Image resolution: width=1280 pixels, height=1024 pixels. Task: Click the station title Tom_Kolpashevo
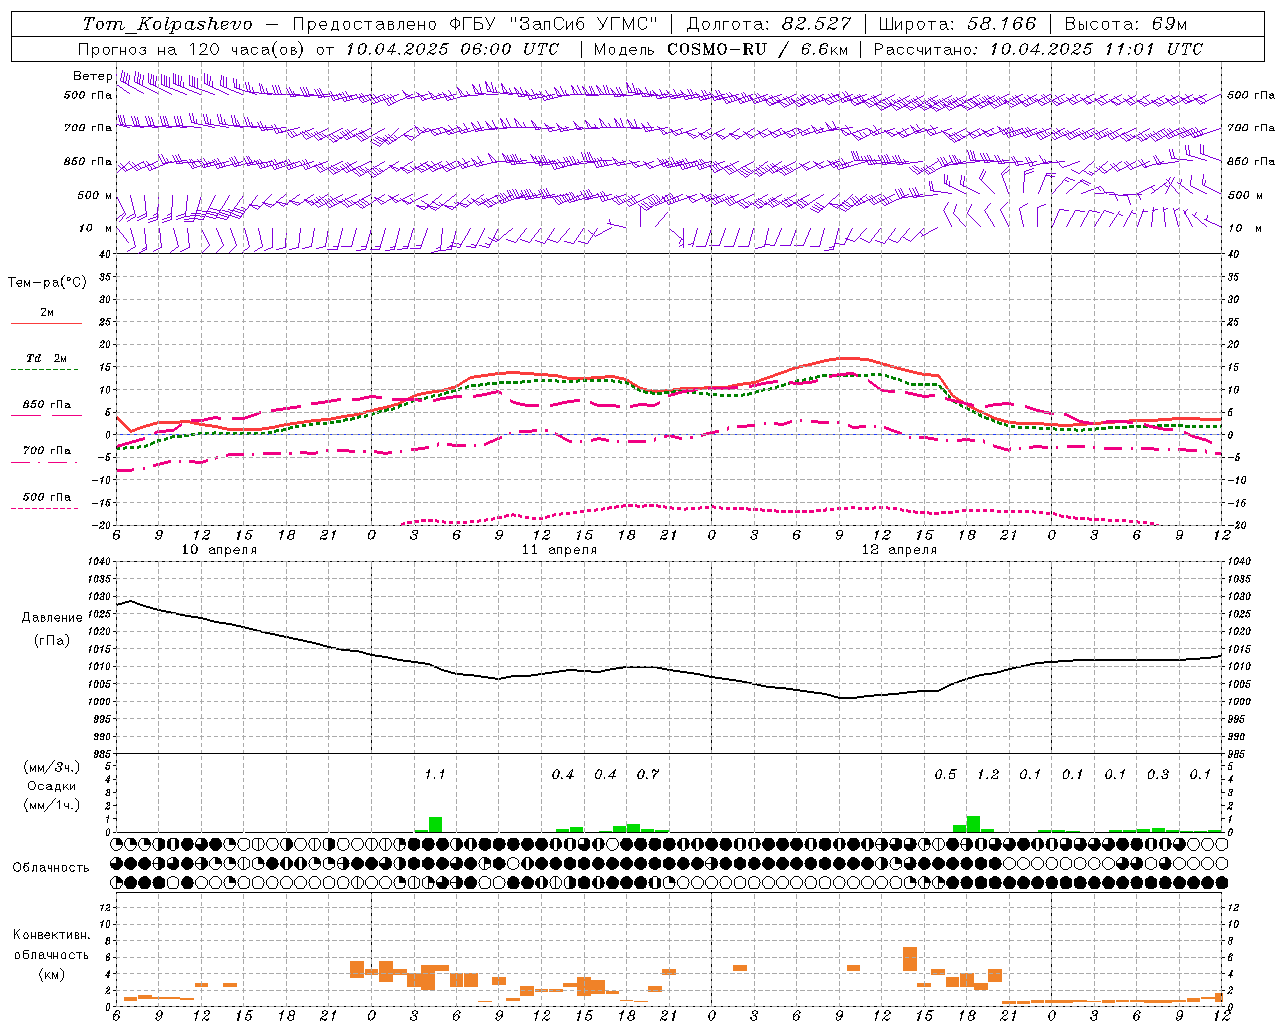(167, 24)
